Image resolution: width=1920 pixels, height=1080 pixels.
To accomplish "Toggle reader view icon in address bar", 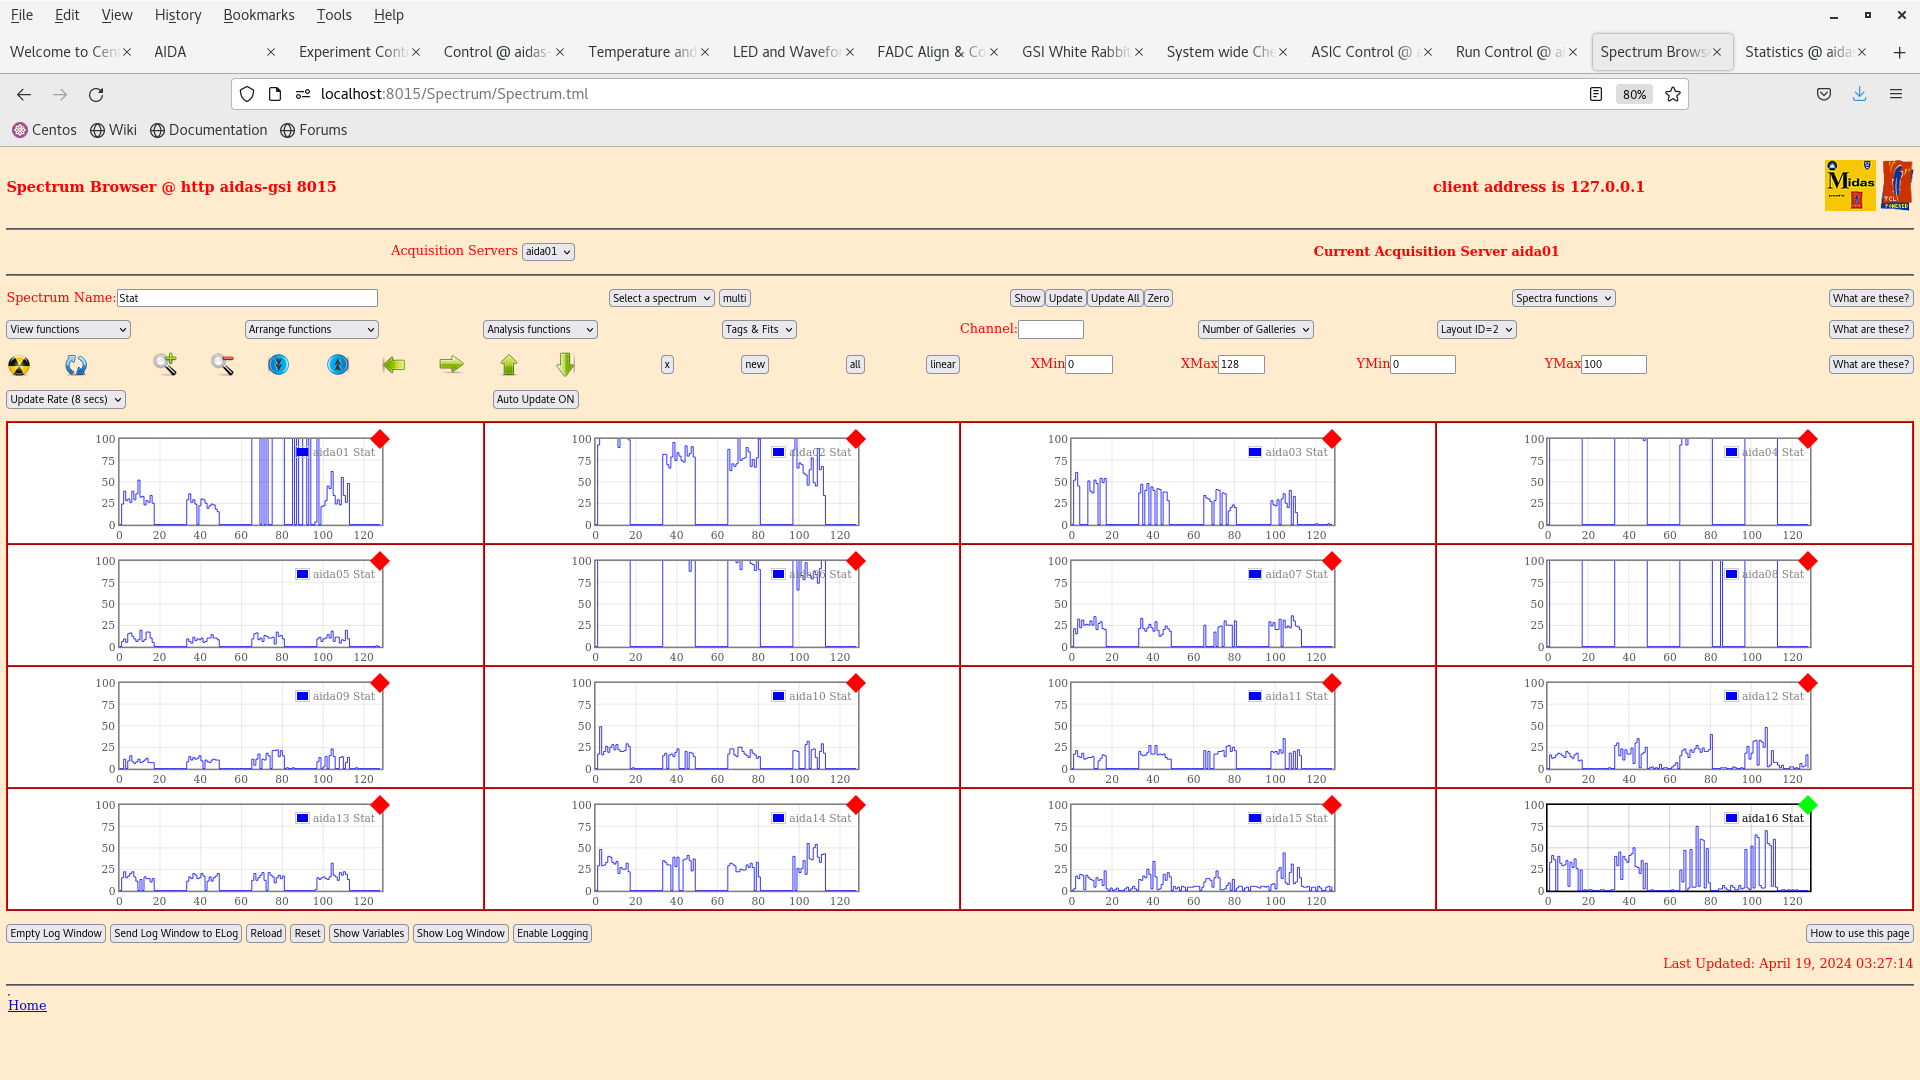I will coord(1596,94).
